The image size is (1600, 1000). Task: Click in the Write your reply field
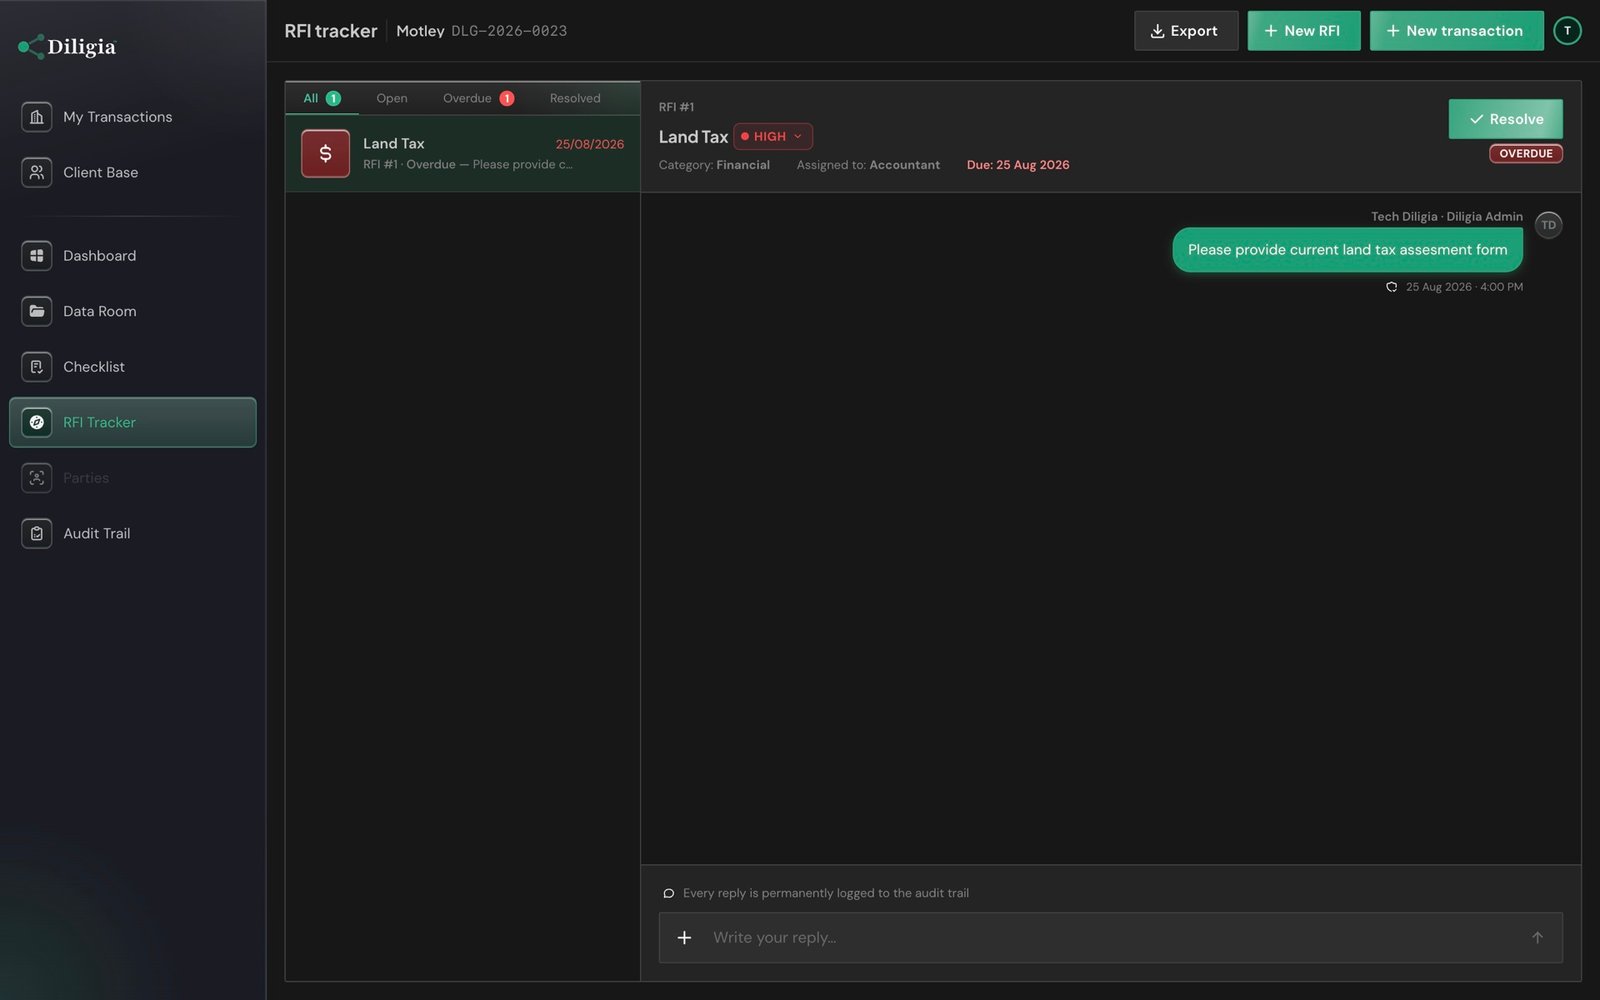1110,937
